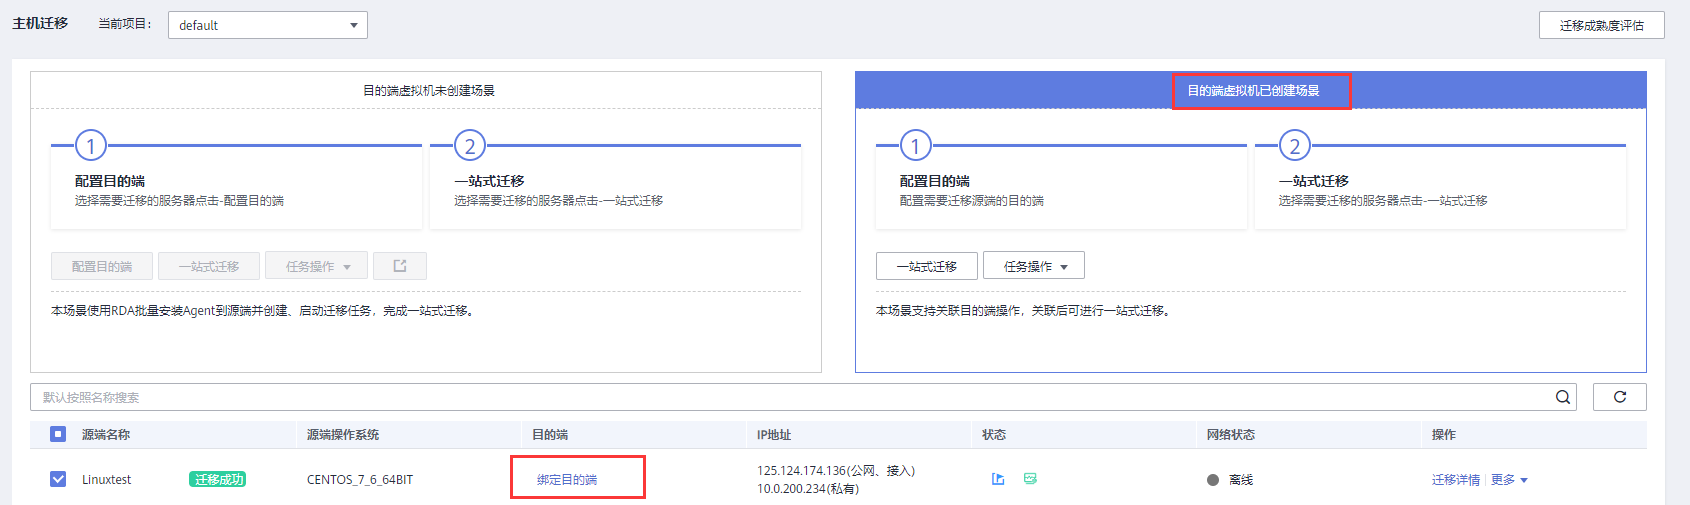The image size is (1690, 505).
Task: Open the current project default dropdown
Action: pos(268,25)
